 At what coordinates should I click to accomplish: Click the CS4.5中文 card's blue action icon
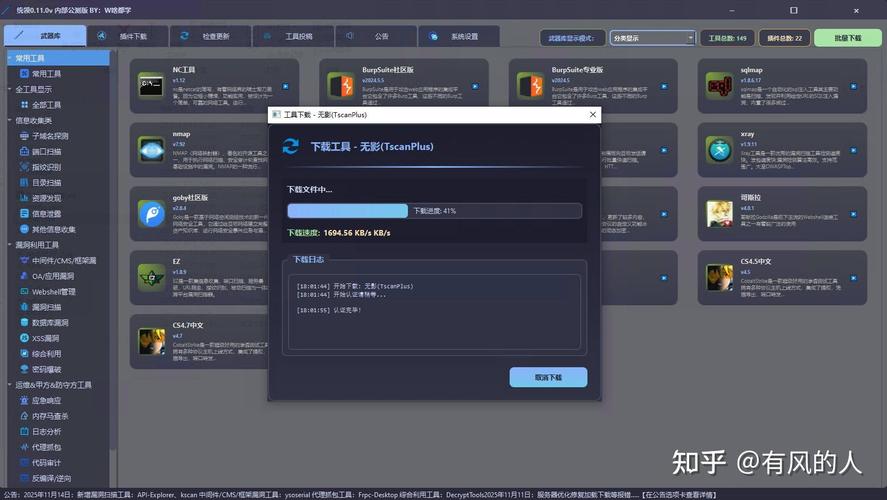pyautogui.click(x=854, y=278)
